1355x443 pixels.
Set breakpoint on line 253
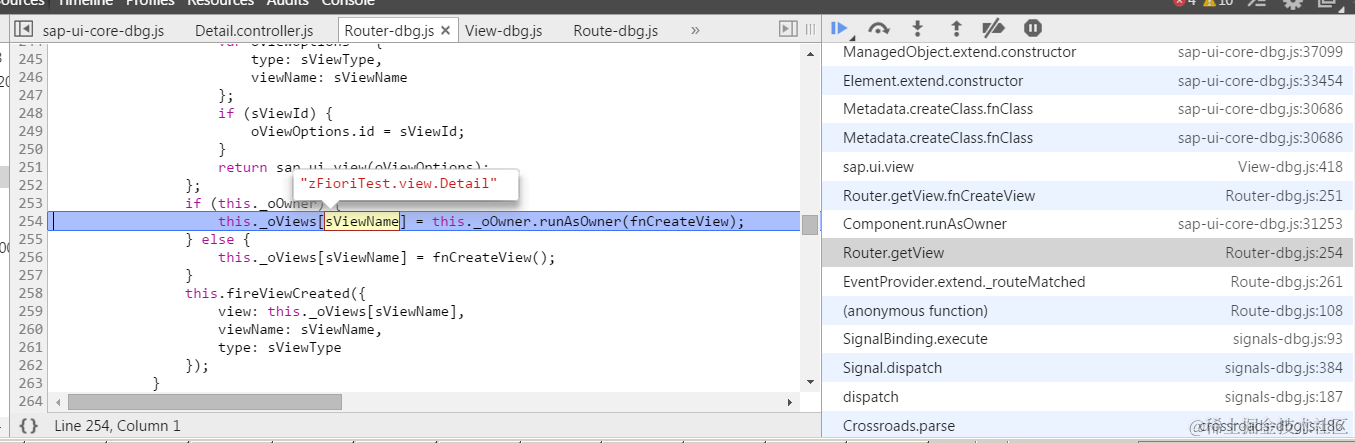pos(32,203)
